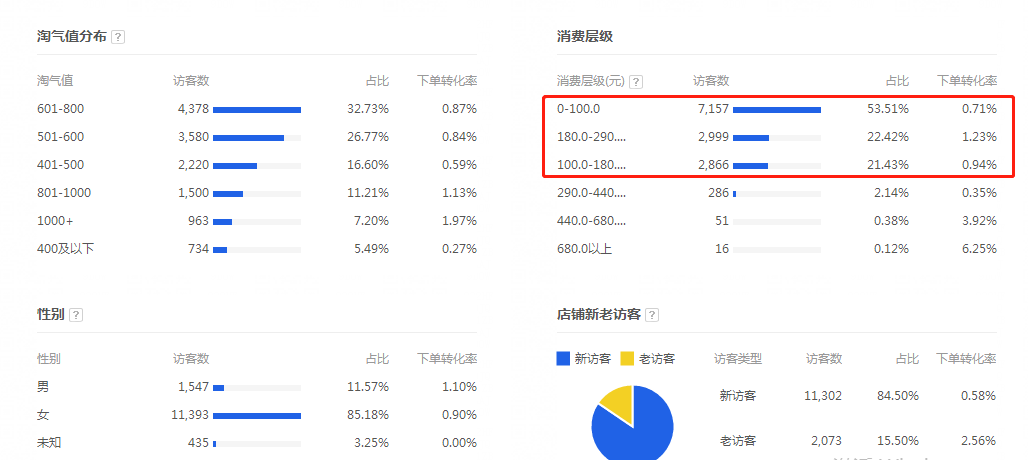Image resolution: width=1028 pixels, height=460 pixels.
Task: Click the bar in the 501-600 row
Action: point(257,138)
